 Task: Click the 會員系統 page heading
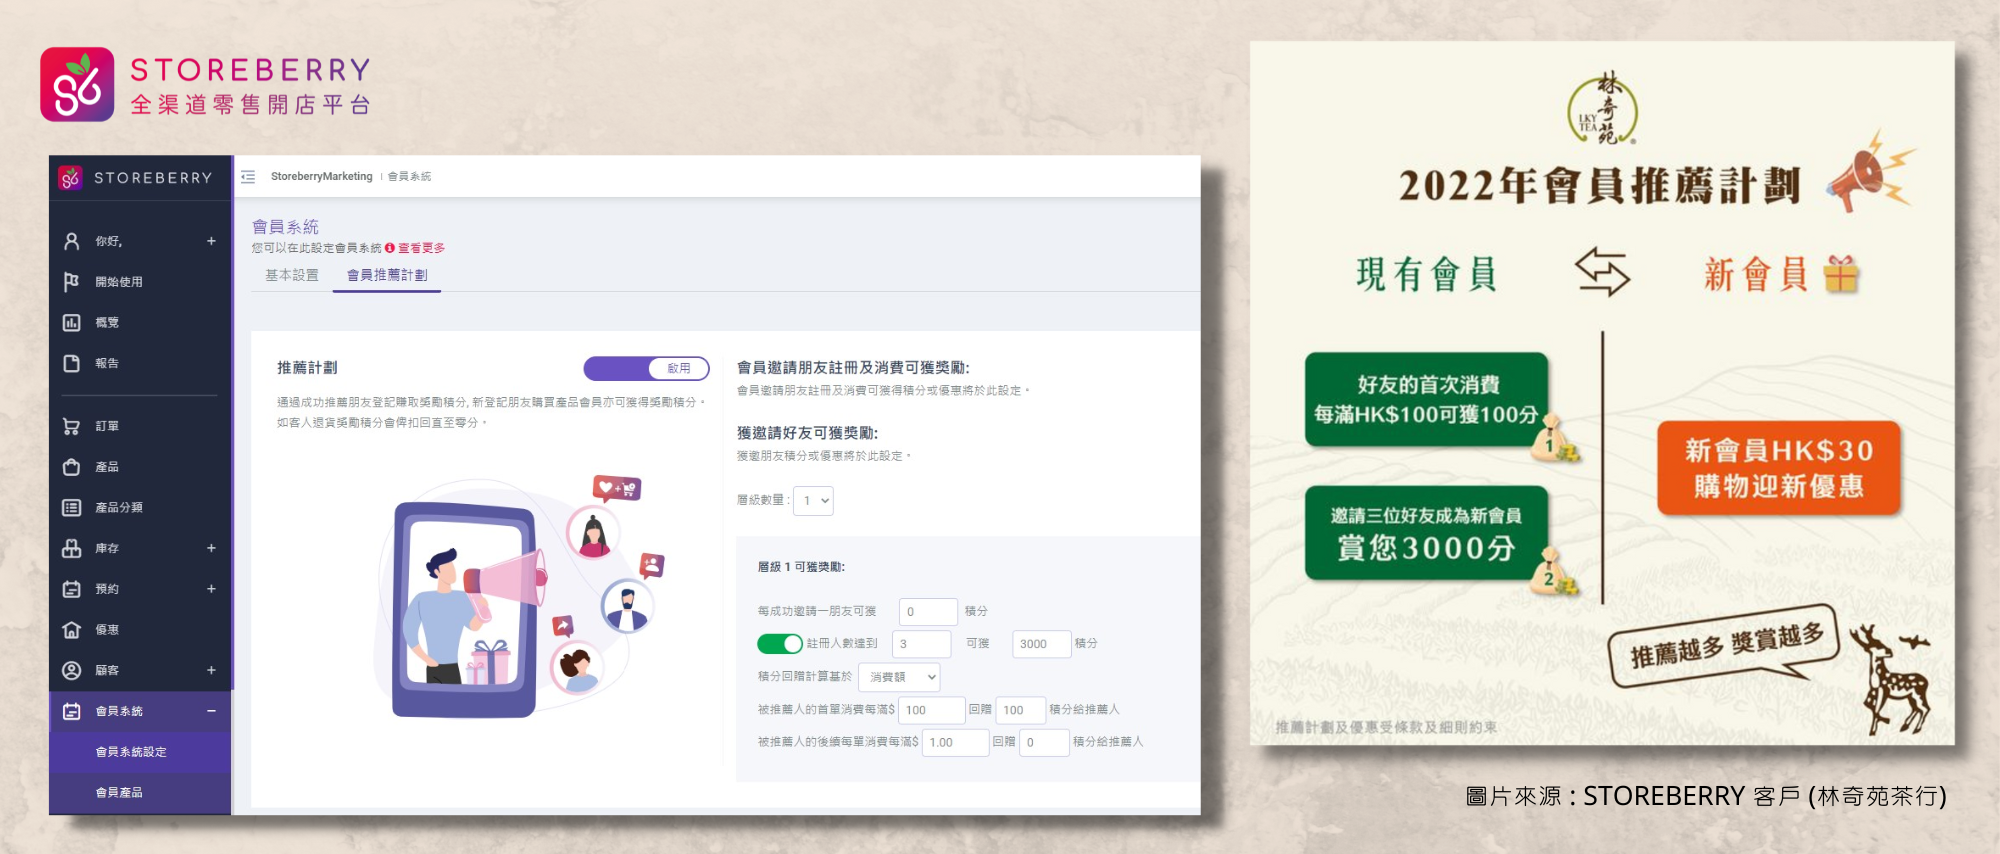click(285, 227)
